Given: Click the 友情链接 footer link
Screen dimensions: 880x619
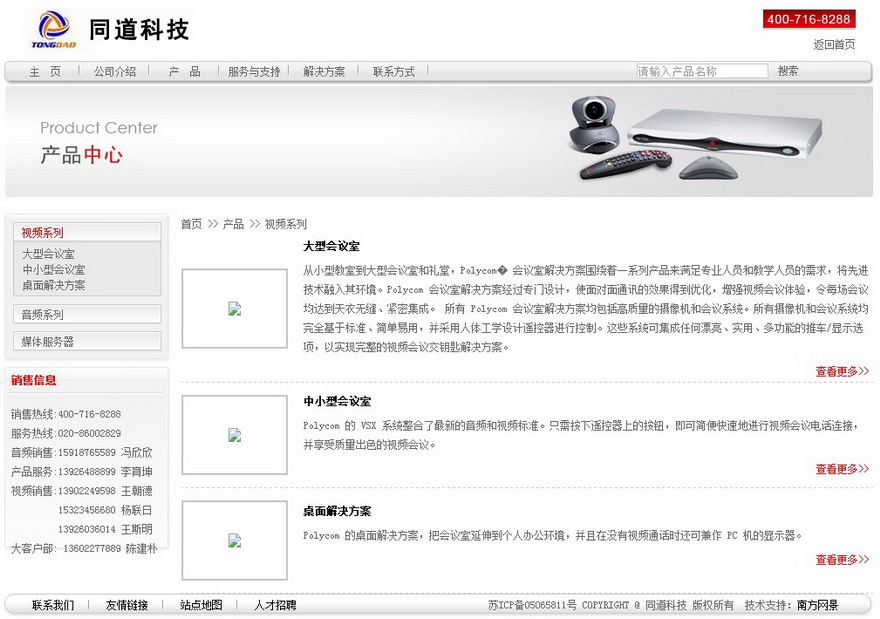Looking at the screenshot, I should click(x=127, y=606).
